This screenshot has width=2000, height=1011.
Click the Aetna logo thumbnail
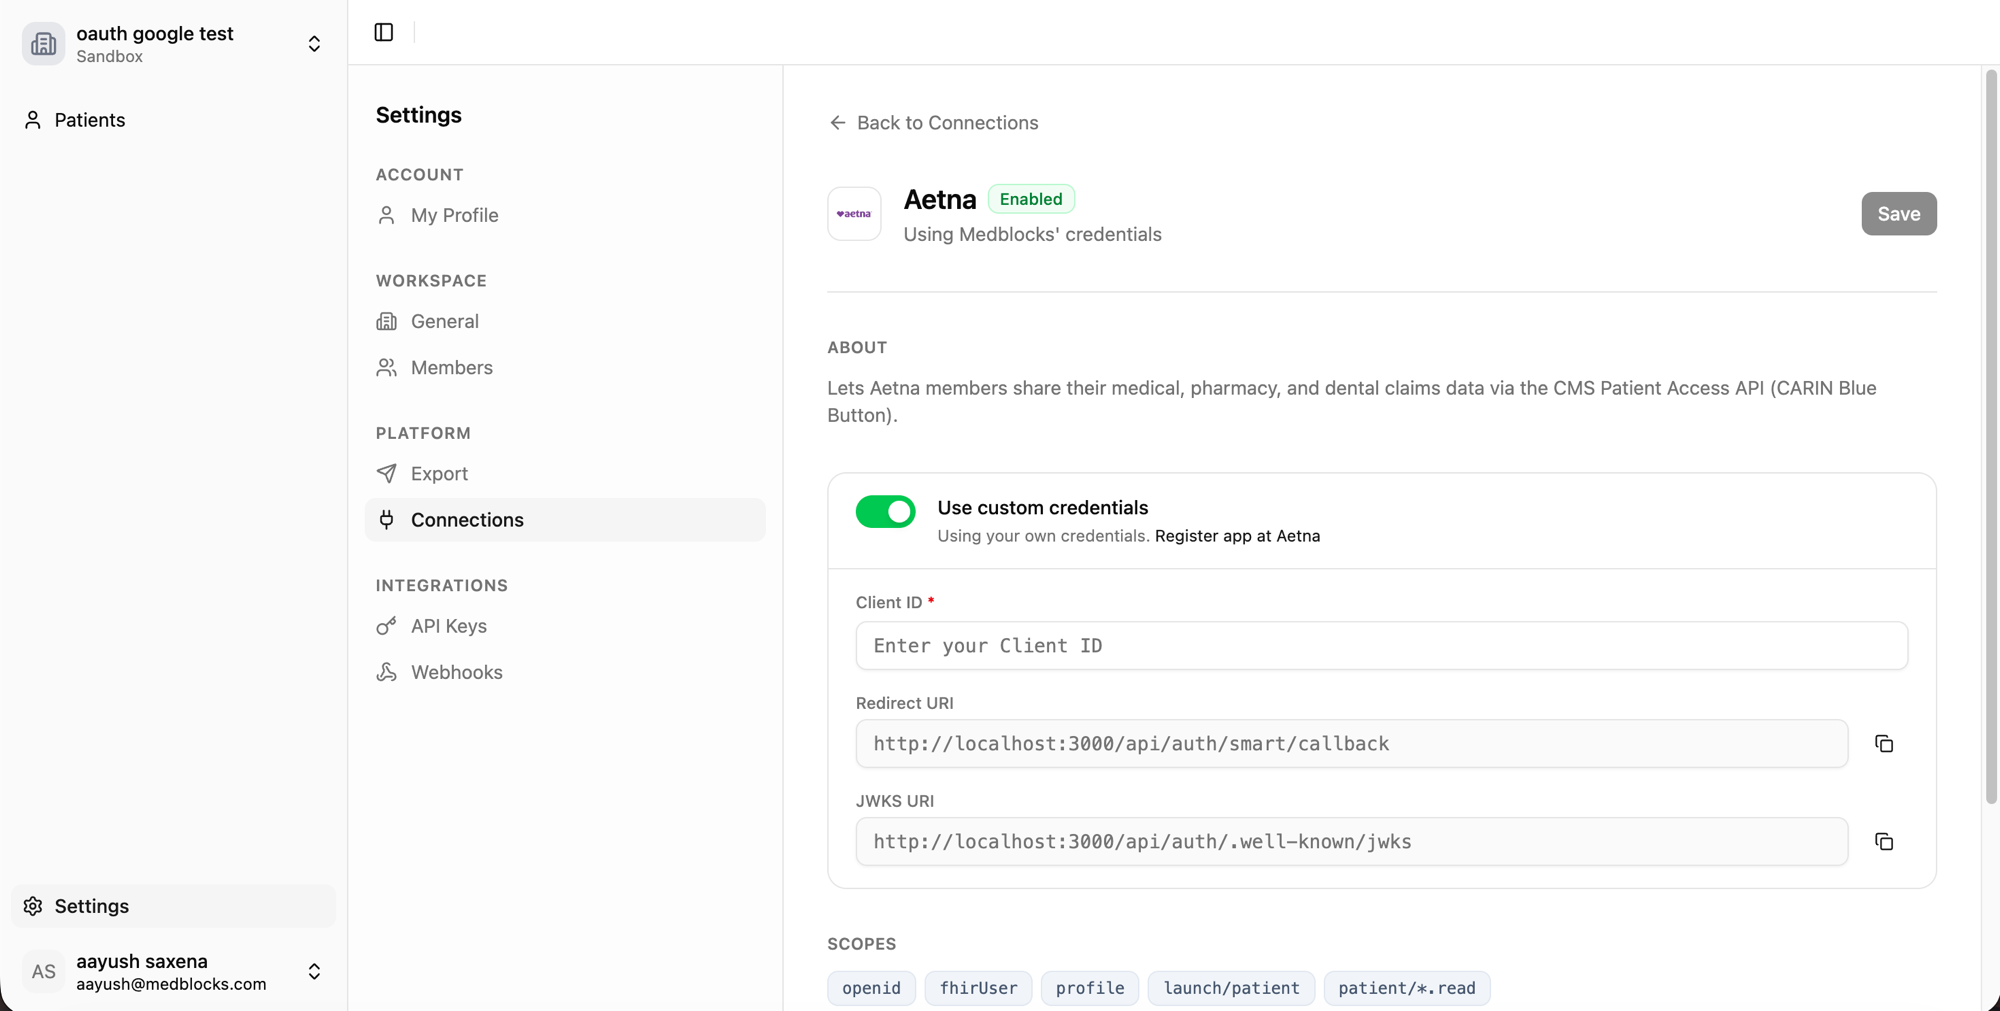pos(854,214)
